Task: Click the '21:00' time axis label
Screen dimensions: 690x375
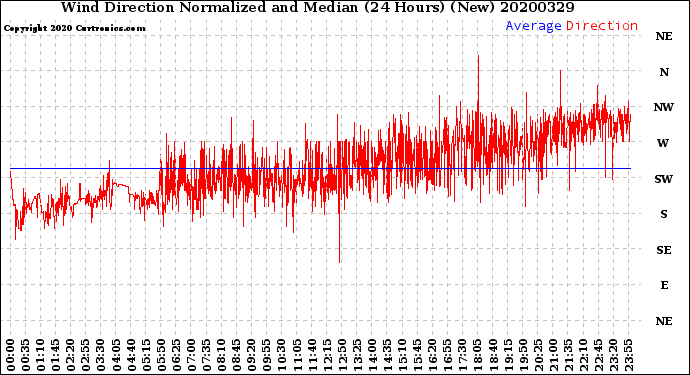Action: click(x=552, y=355)
